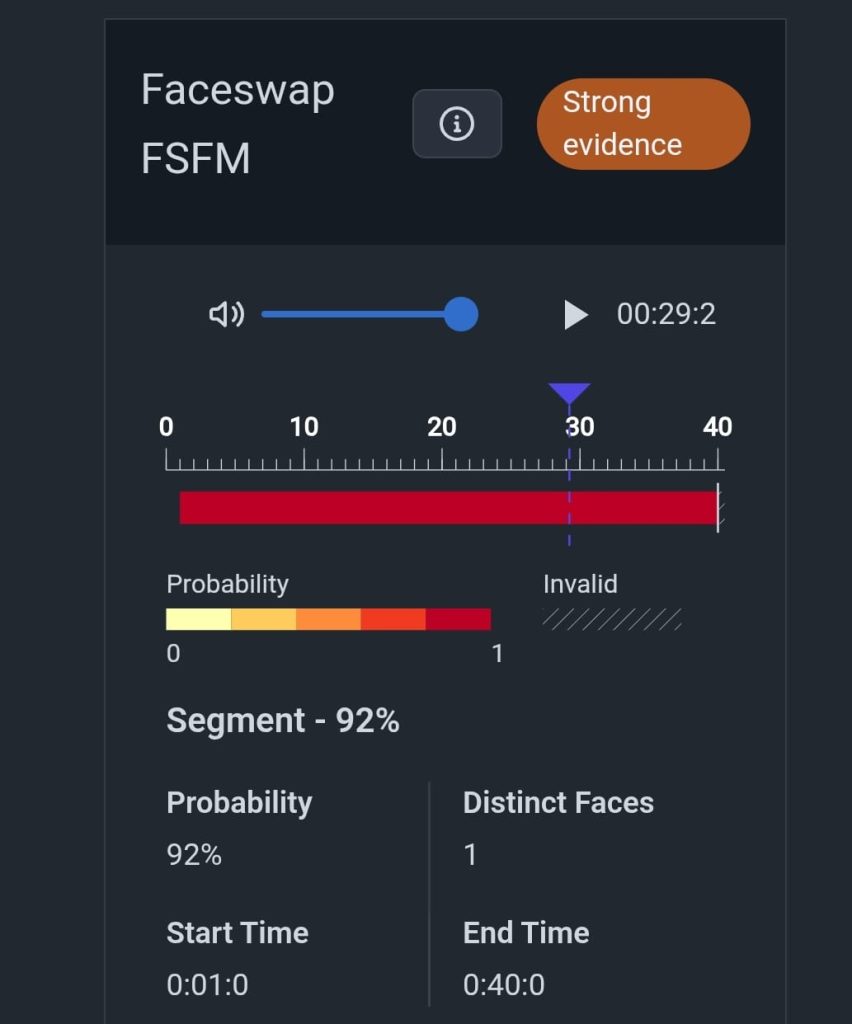Click the 00:29:2 timestamp display
Screen dimensions: 852x1024
tap(666, 315)
